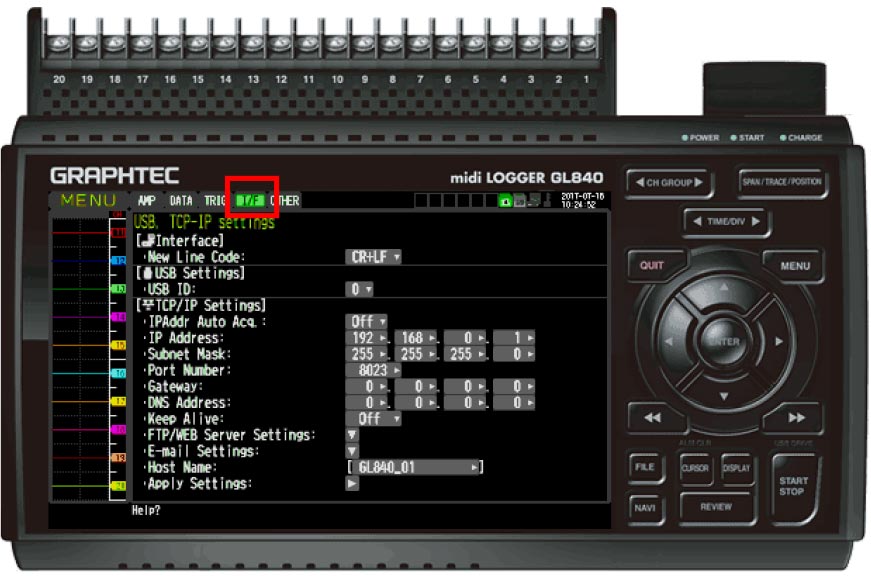The image size is (871, 576).
Task: Open the OTHER menu tab
Action: (285, 201)
